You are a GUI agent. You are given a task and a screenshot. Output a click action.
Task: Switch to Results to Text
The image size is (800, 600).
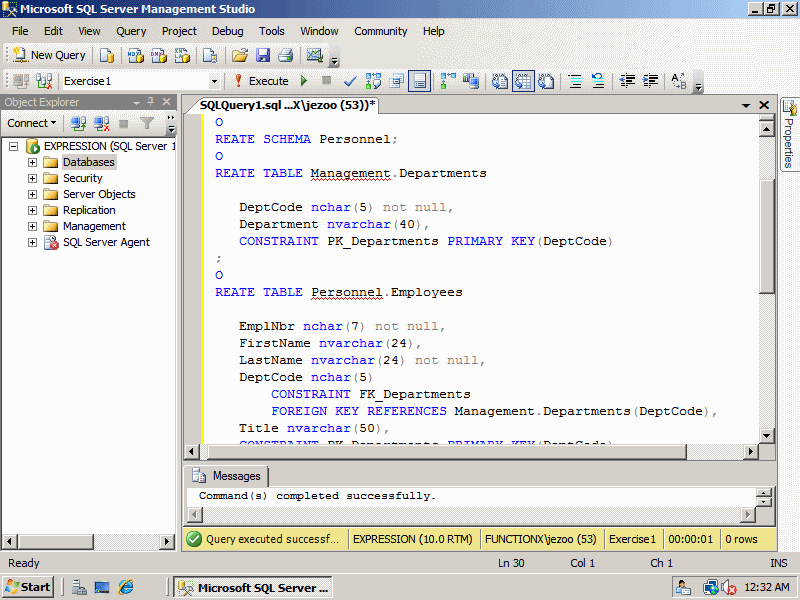click(x=500, y=81)
